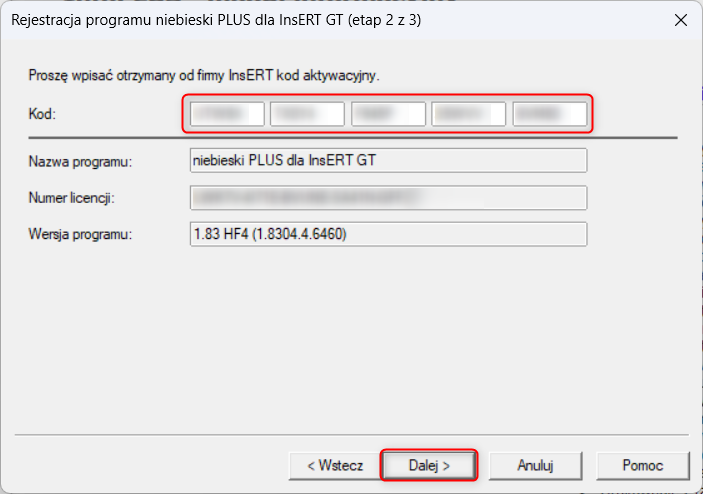Continue with the Dalej button
Image resolution: width=703 pixels, height=494 pixels.
(429, 466)
